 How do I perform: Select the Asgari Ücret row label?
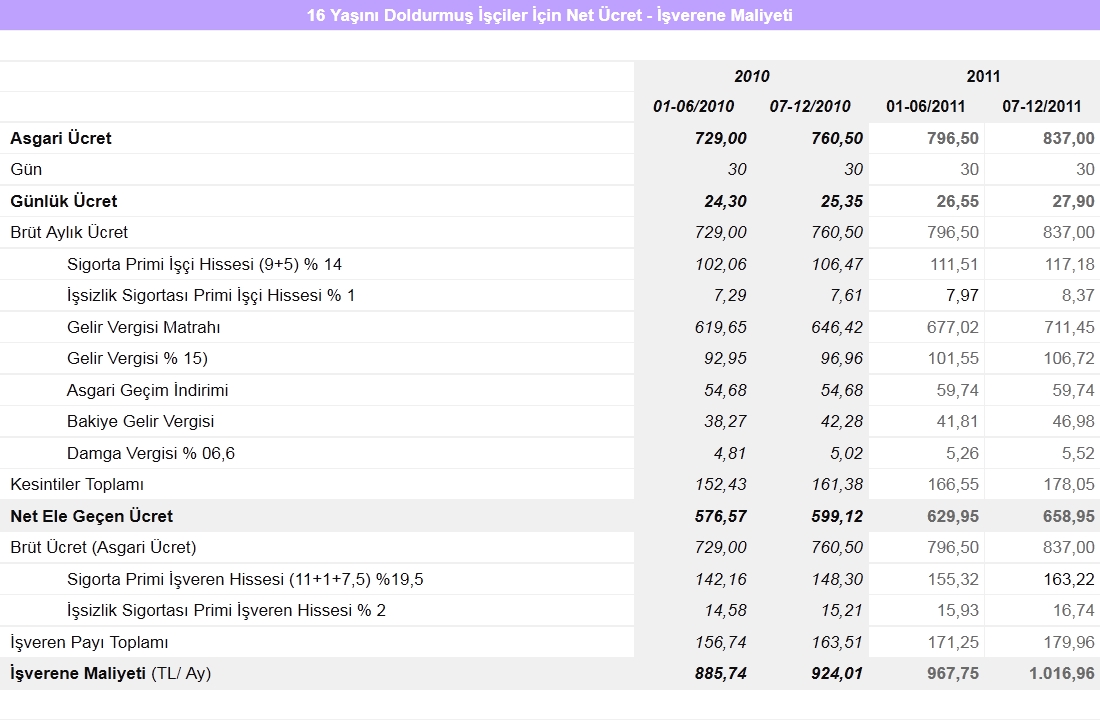click(x=61, y=138)
